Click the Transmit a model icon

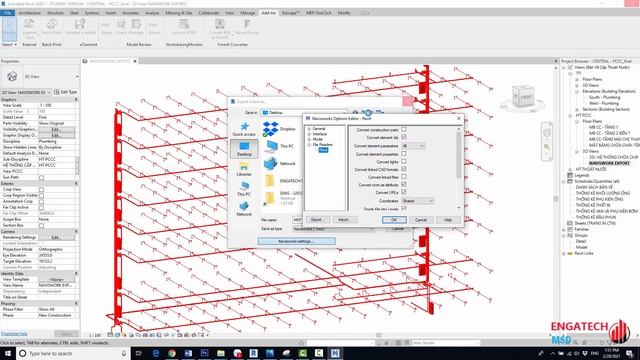pos(80,27)
